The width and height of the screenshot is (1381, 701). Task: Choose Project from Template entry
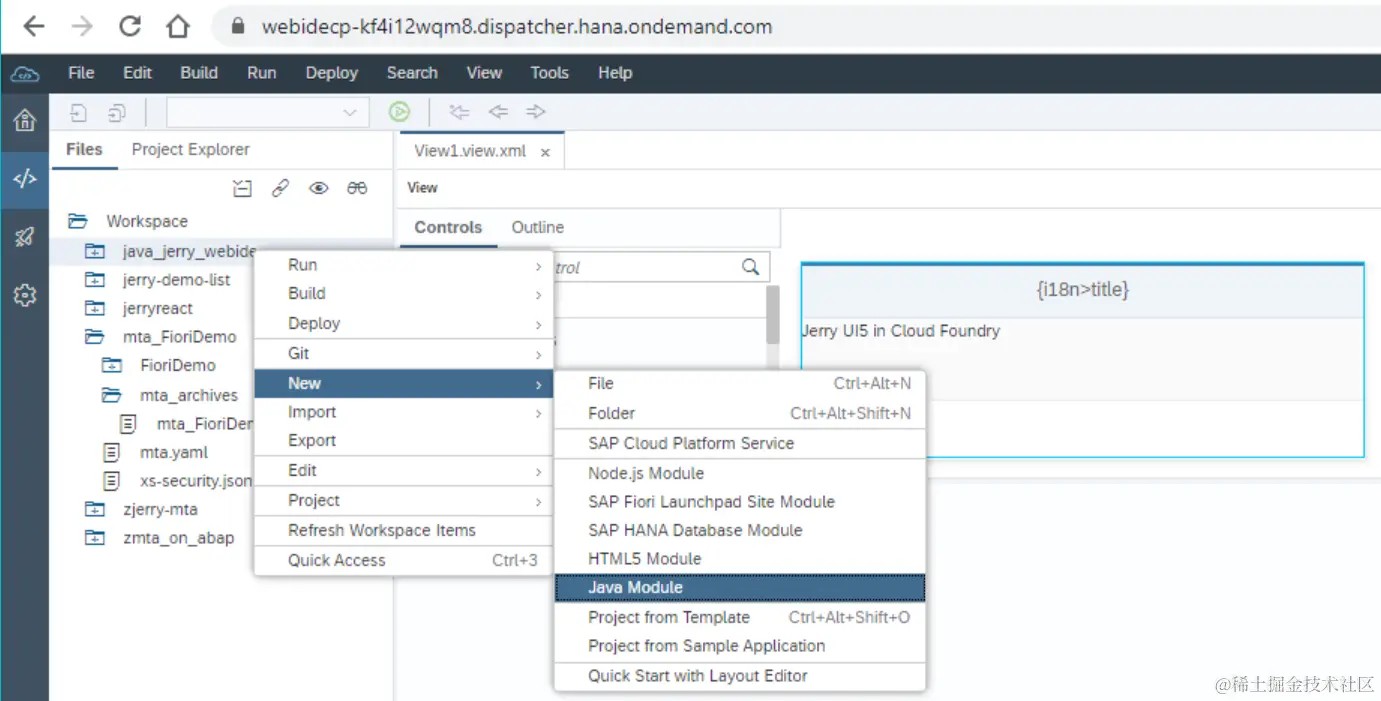(x=740, y=617)
